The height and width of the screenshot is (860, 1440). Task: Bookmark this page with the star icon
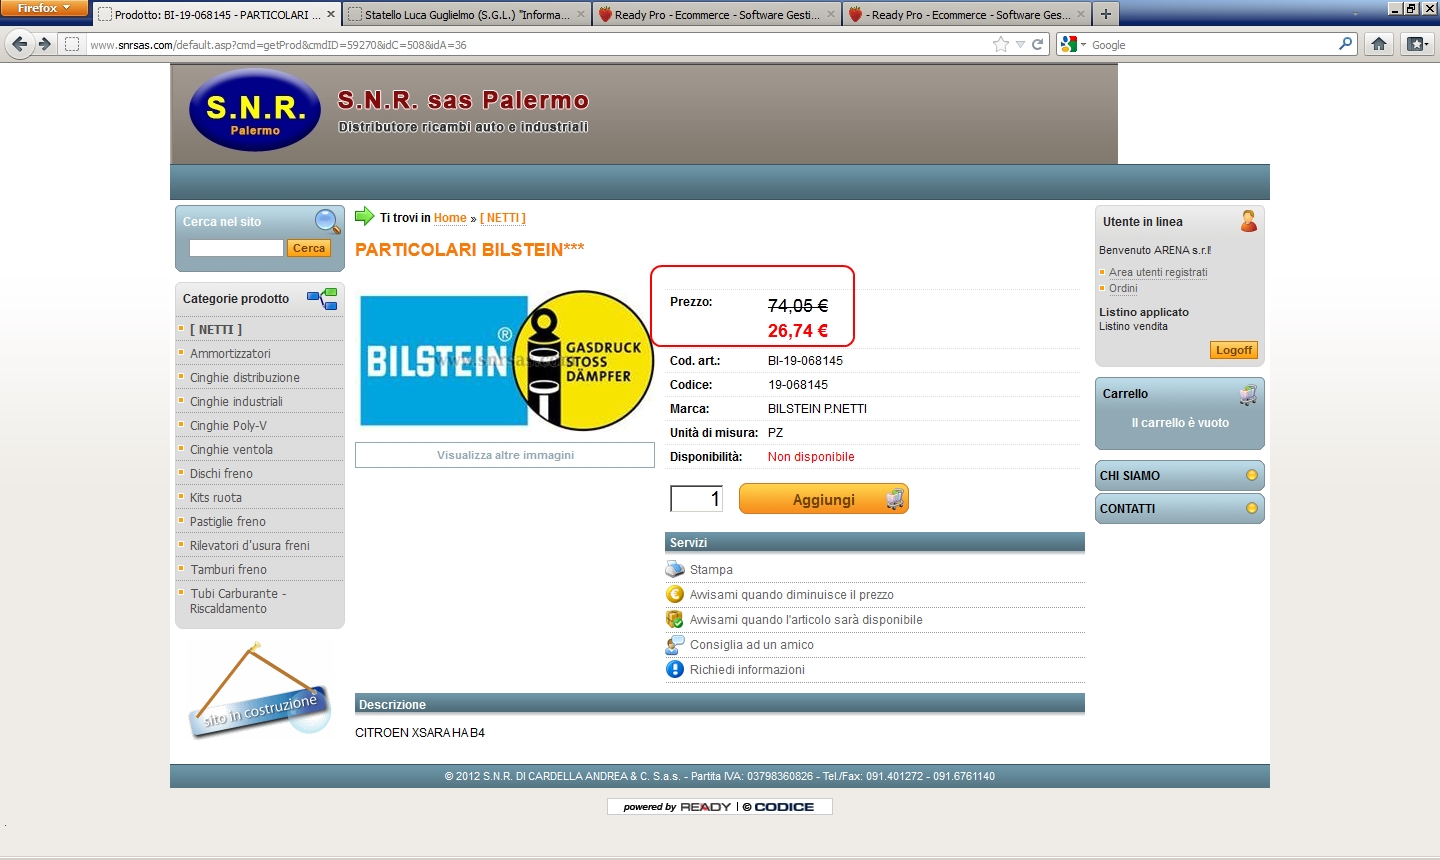click(1001, 44)
